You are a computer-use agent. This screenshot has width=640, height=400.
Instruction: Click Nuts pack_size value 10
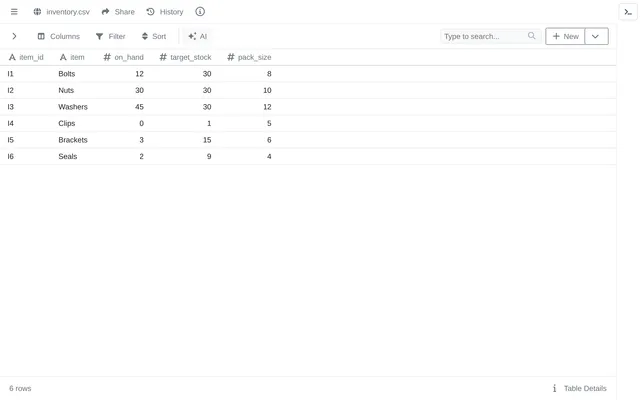[267, 90]
